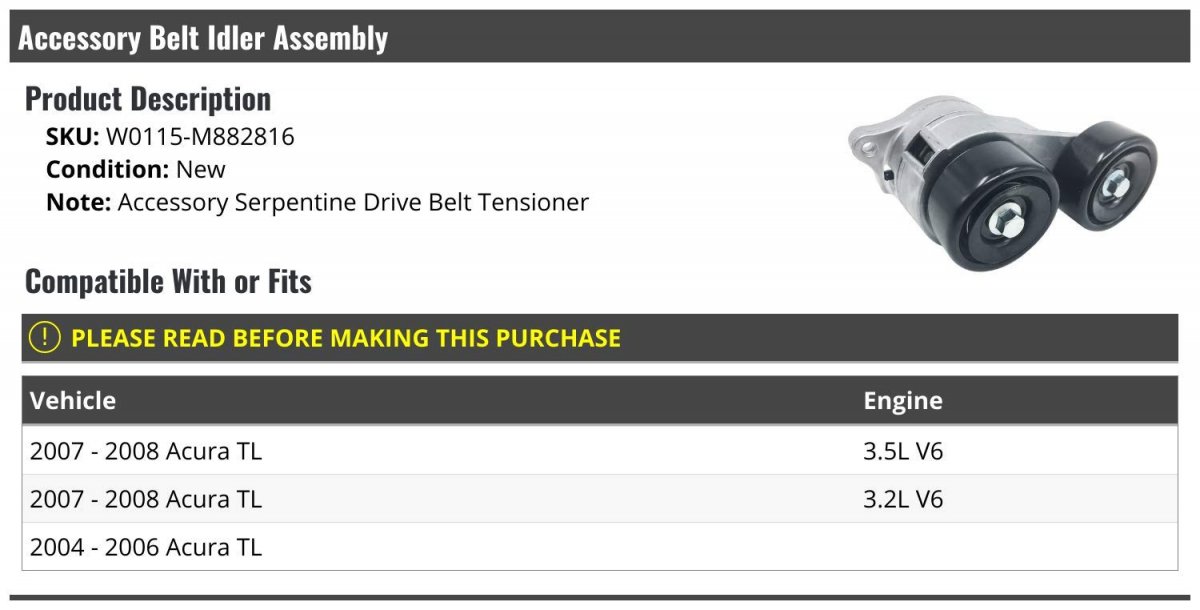This screenshot has width=1200, height=610.
Task: Click the 'Product Description' heading
Action: [x=148, y=99]
